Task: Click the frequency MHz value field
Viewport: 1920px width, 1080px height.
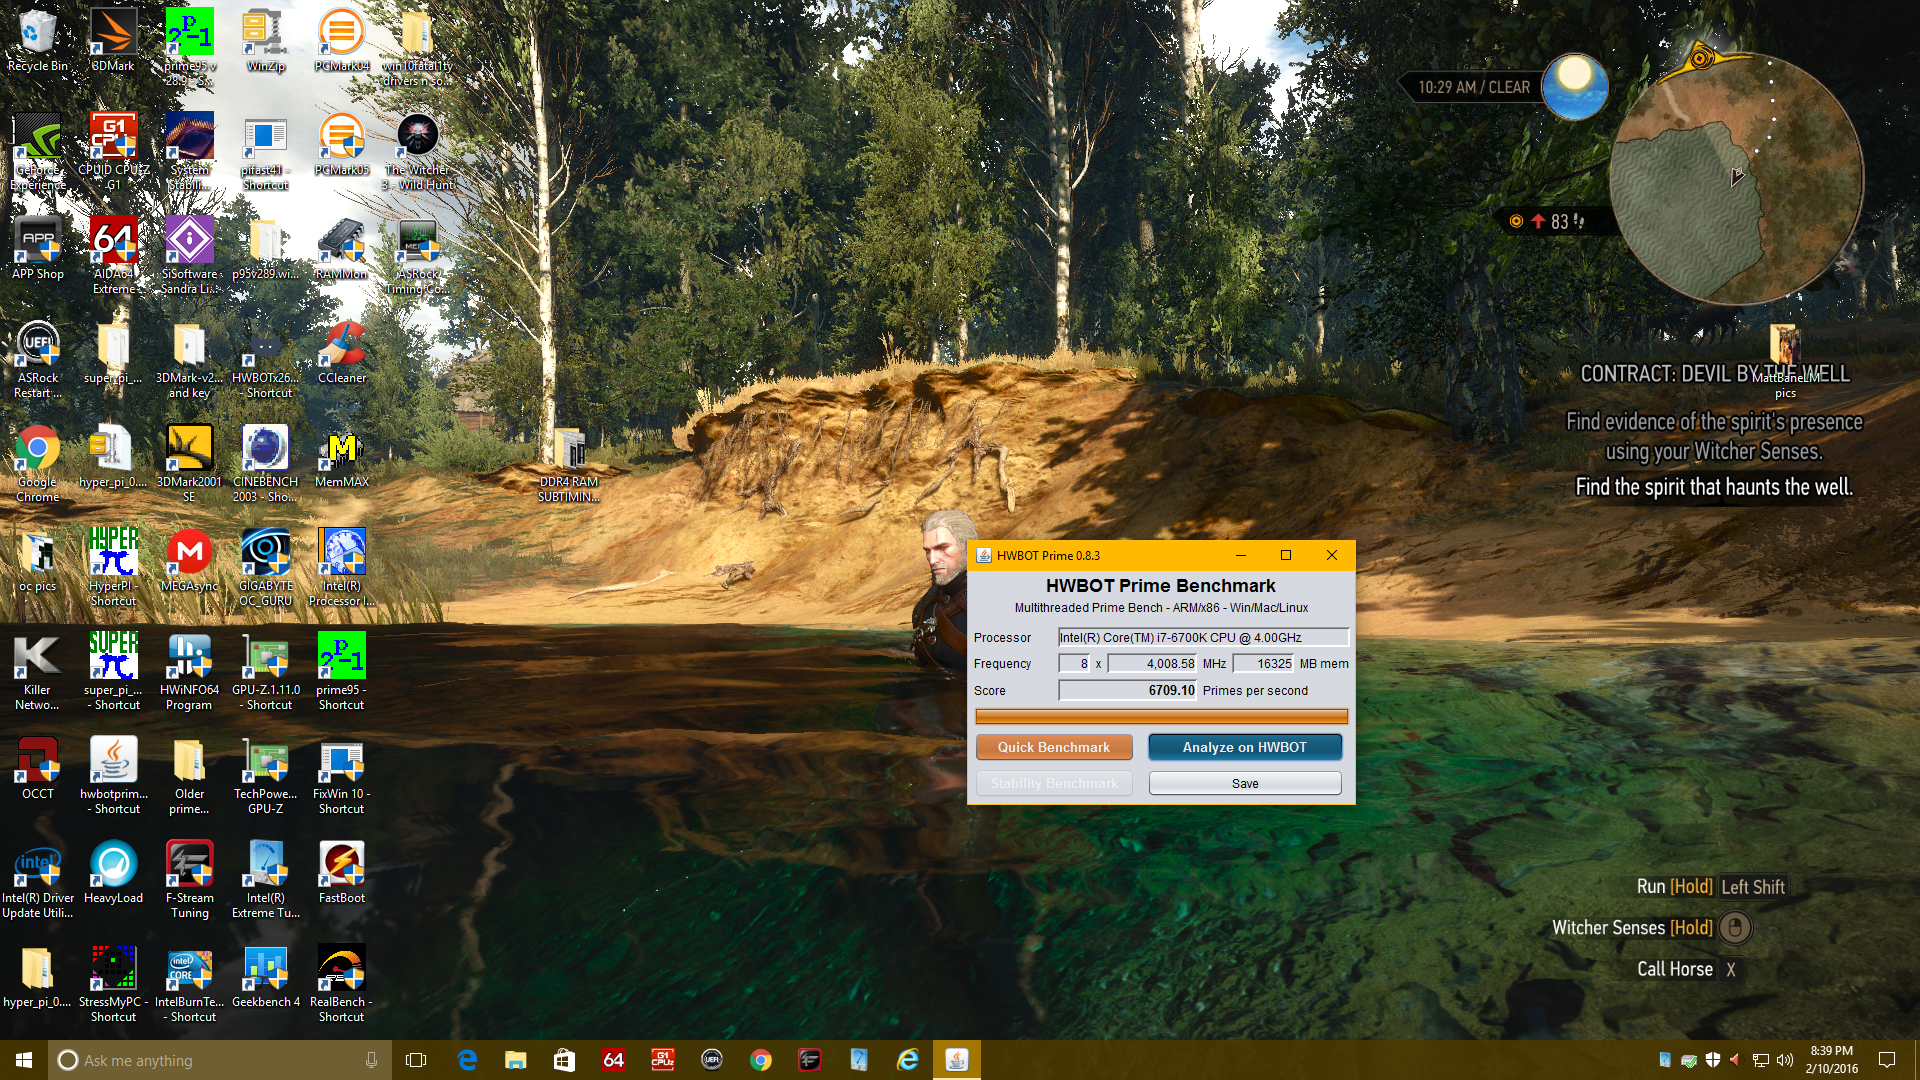Action: pyautogui.click(x=1152, y=663)
